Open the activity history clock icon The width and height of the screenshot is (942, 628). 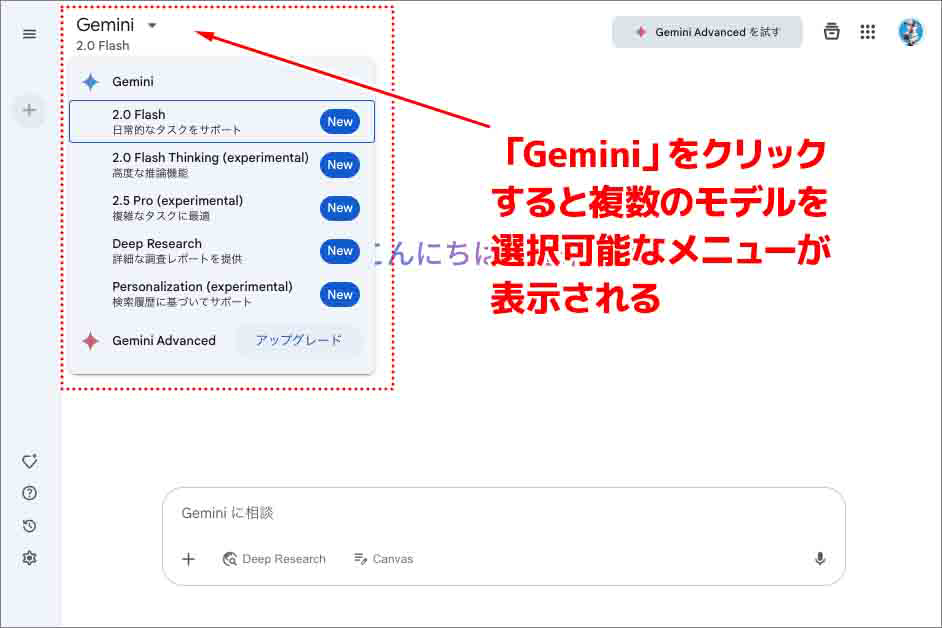(x=28, y=525)
